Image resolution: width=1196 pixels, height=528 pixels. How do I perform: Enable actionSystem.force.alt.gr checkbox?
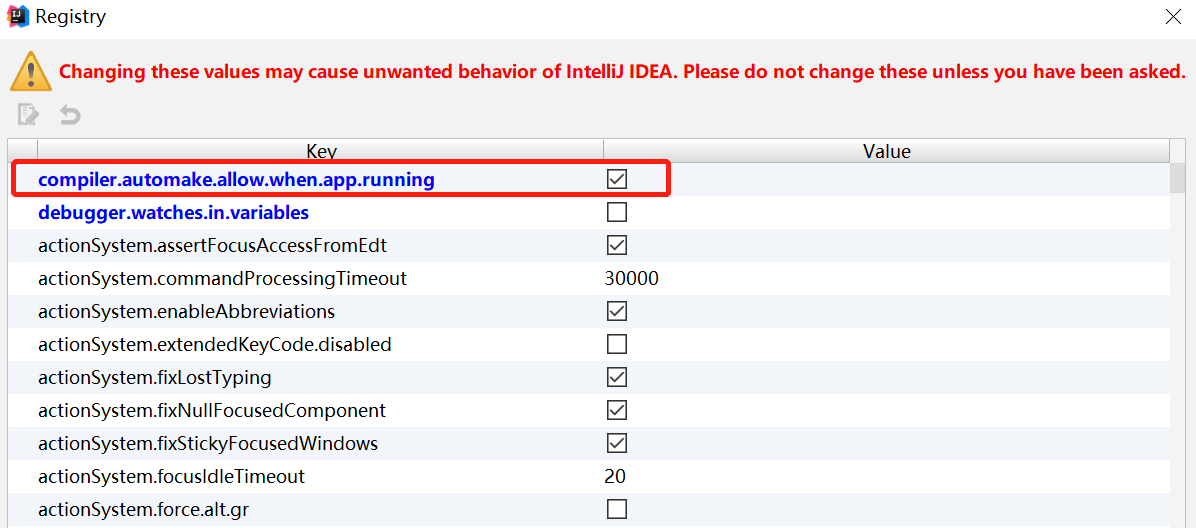point(617,509)
